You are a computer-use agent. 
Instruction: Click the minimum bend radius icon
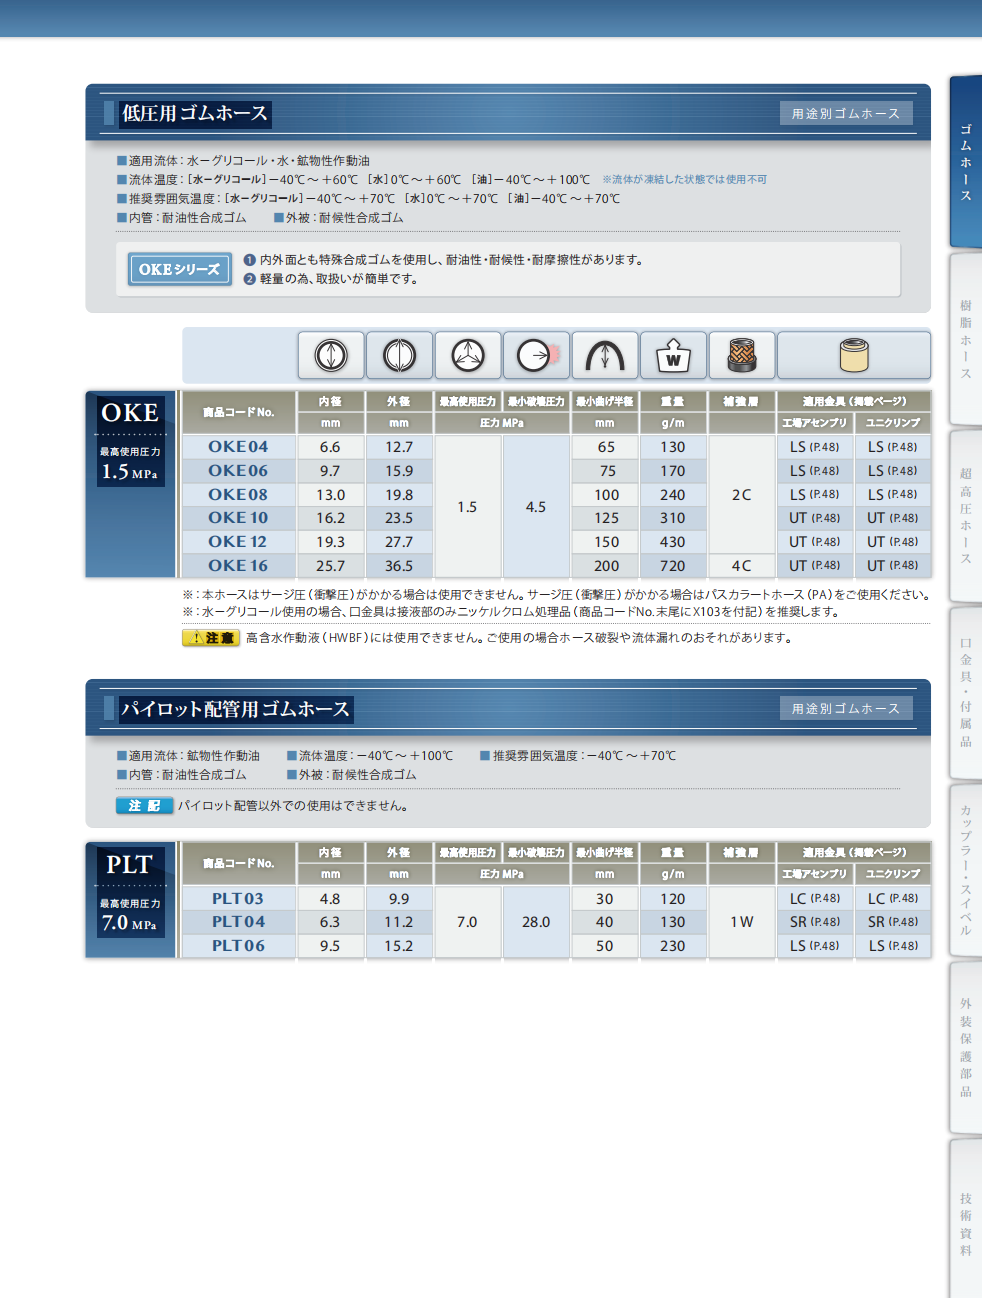pos(605,355)
